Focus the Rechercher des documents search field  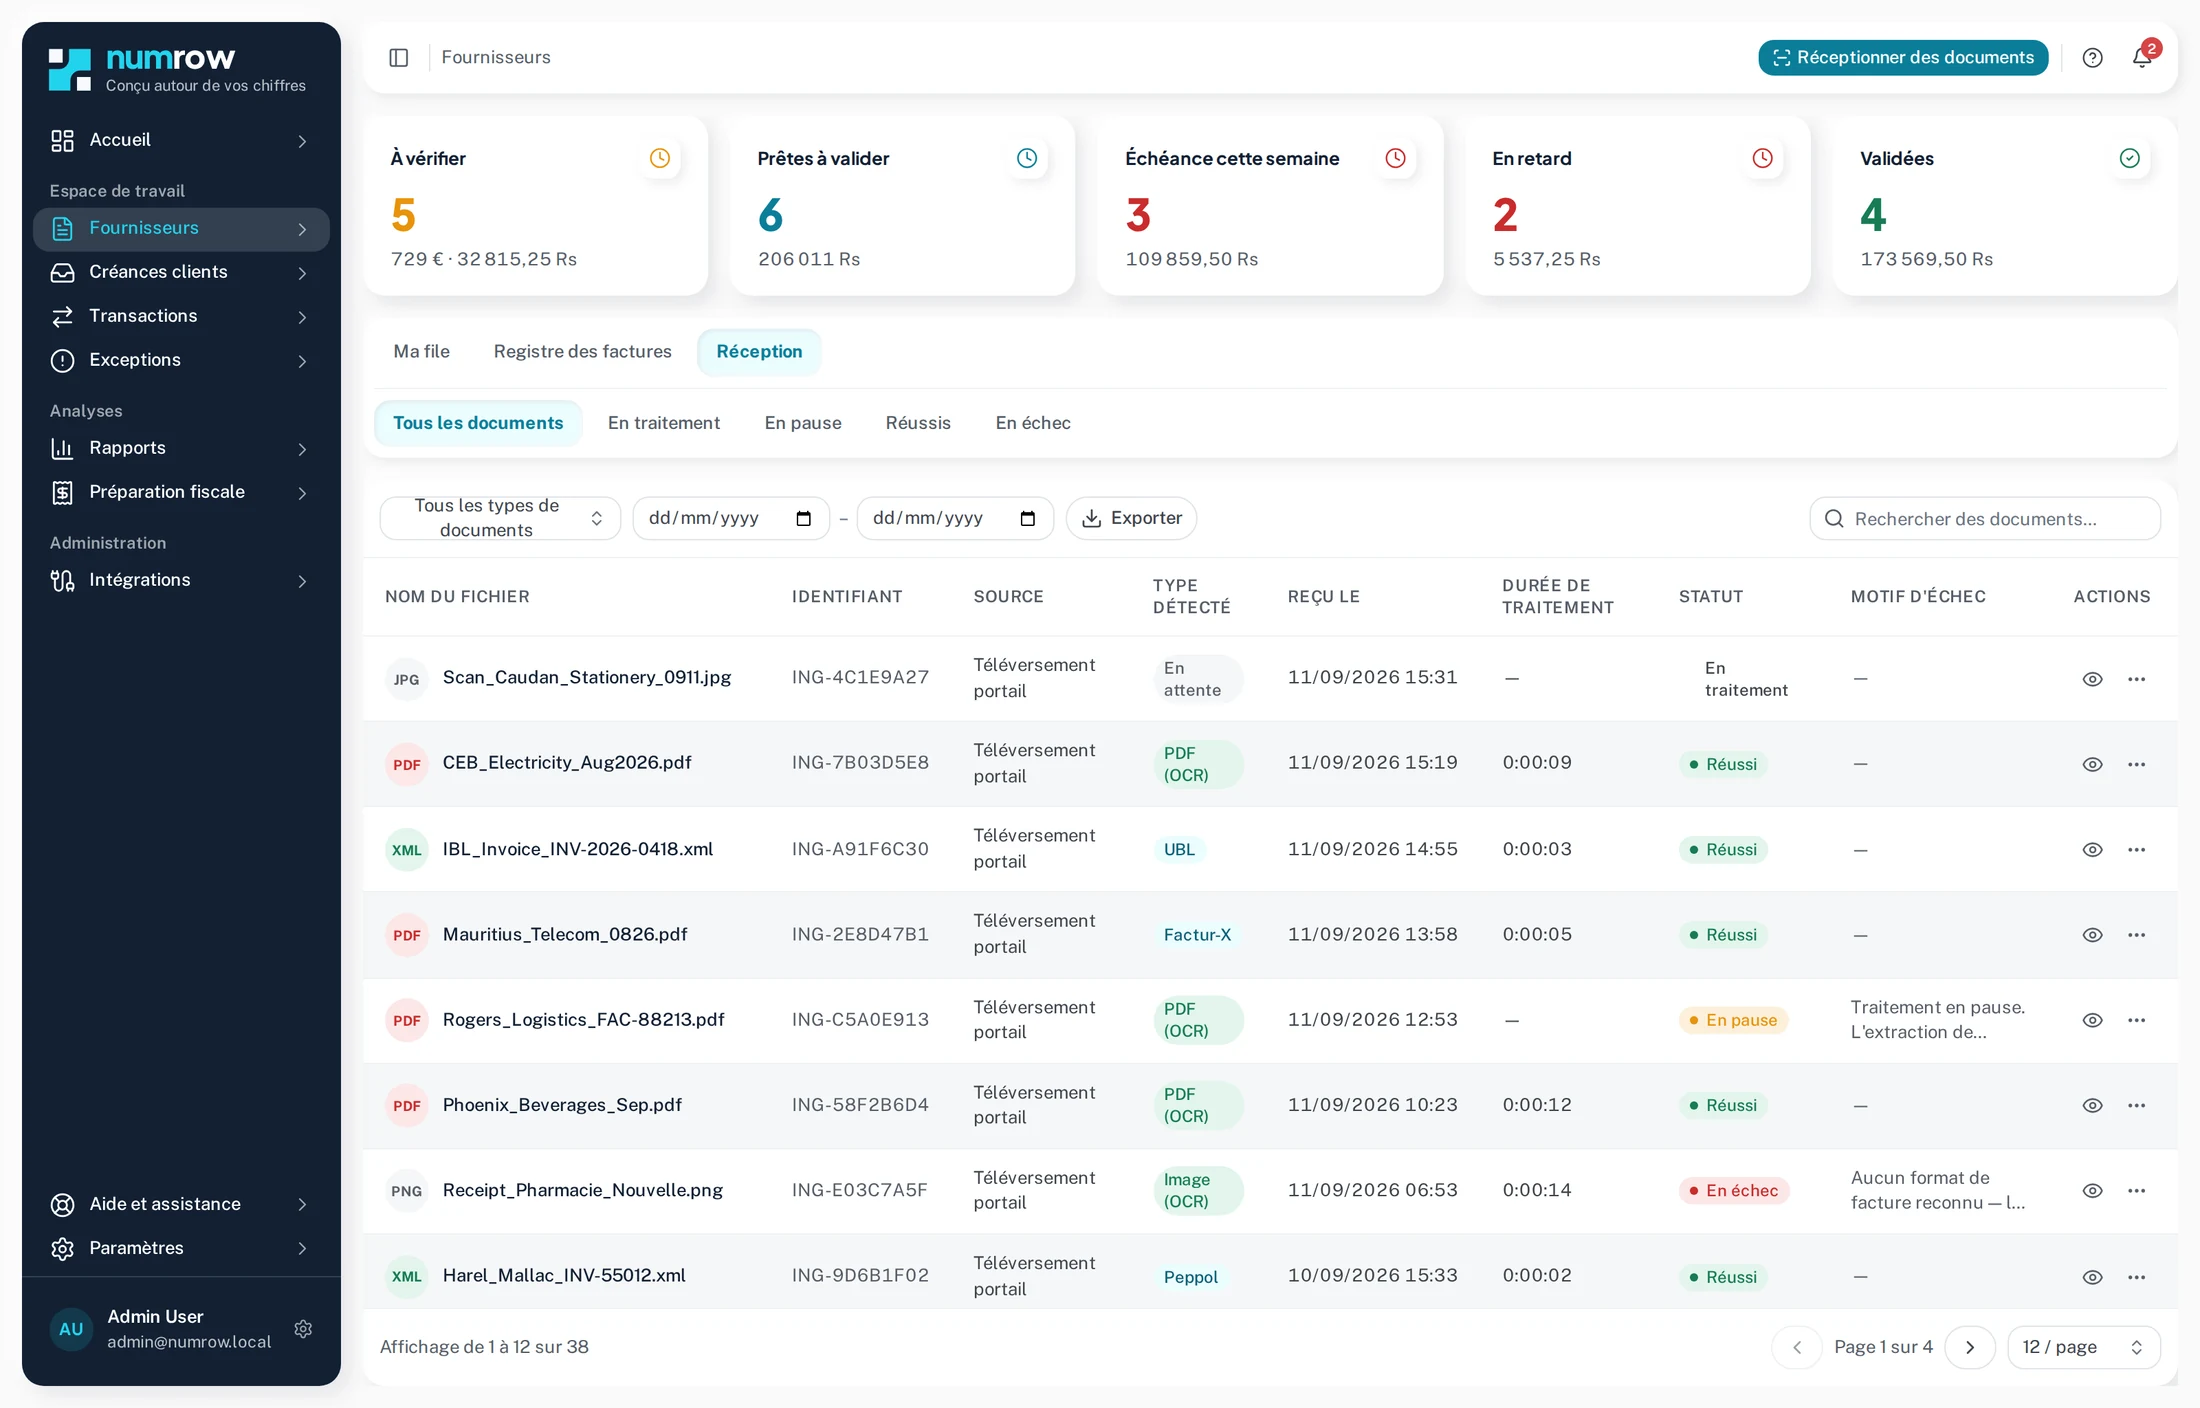(1985, 519)
